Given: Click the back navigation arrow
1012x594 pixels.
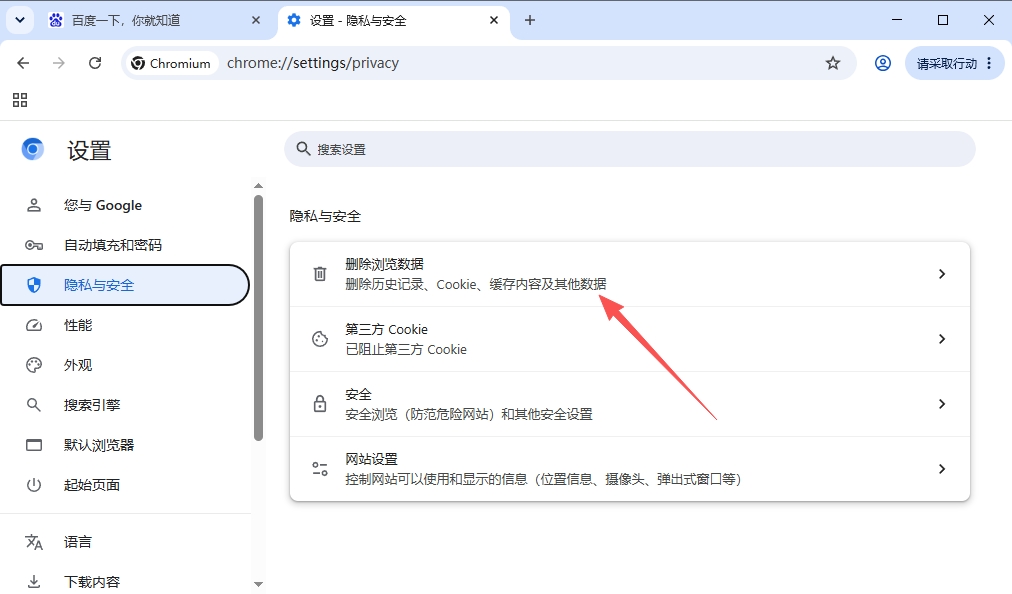Looking at the screenshot, I should point(23,63).
